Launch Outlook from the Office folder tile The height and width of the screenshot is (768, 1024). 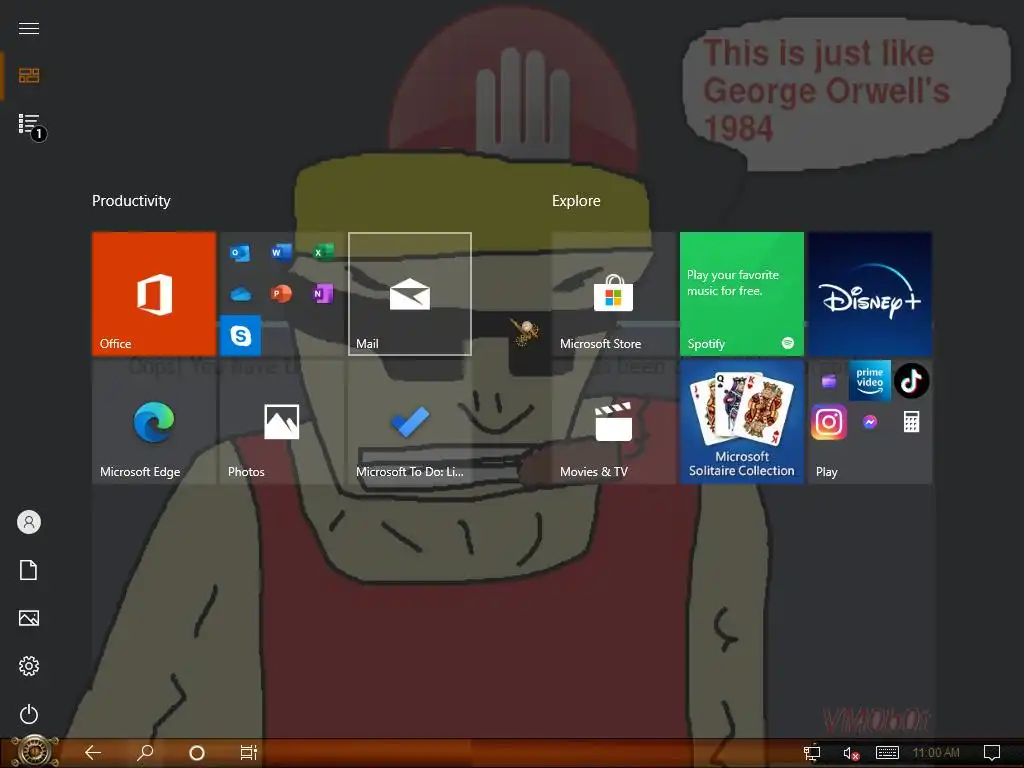240,252
